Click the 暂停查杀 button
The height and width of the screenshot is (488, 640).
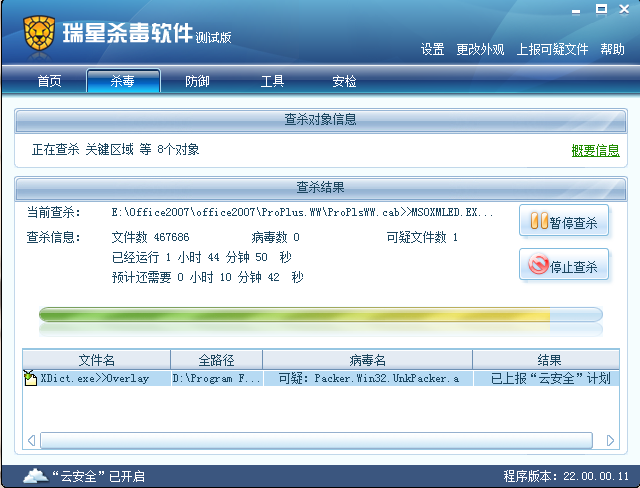[564, 221]
